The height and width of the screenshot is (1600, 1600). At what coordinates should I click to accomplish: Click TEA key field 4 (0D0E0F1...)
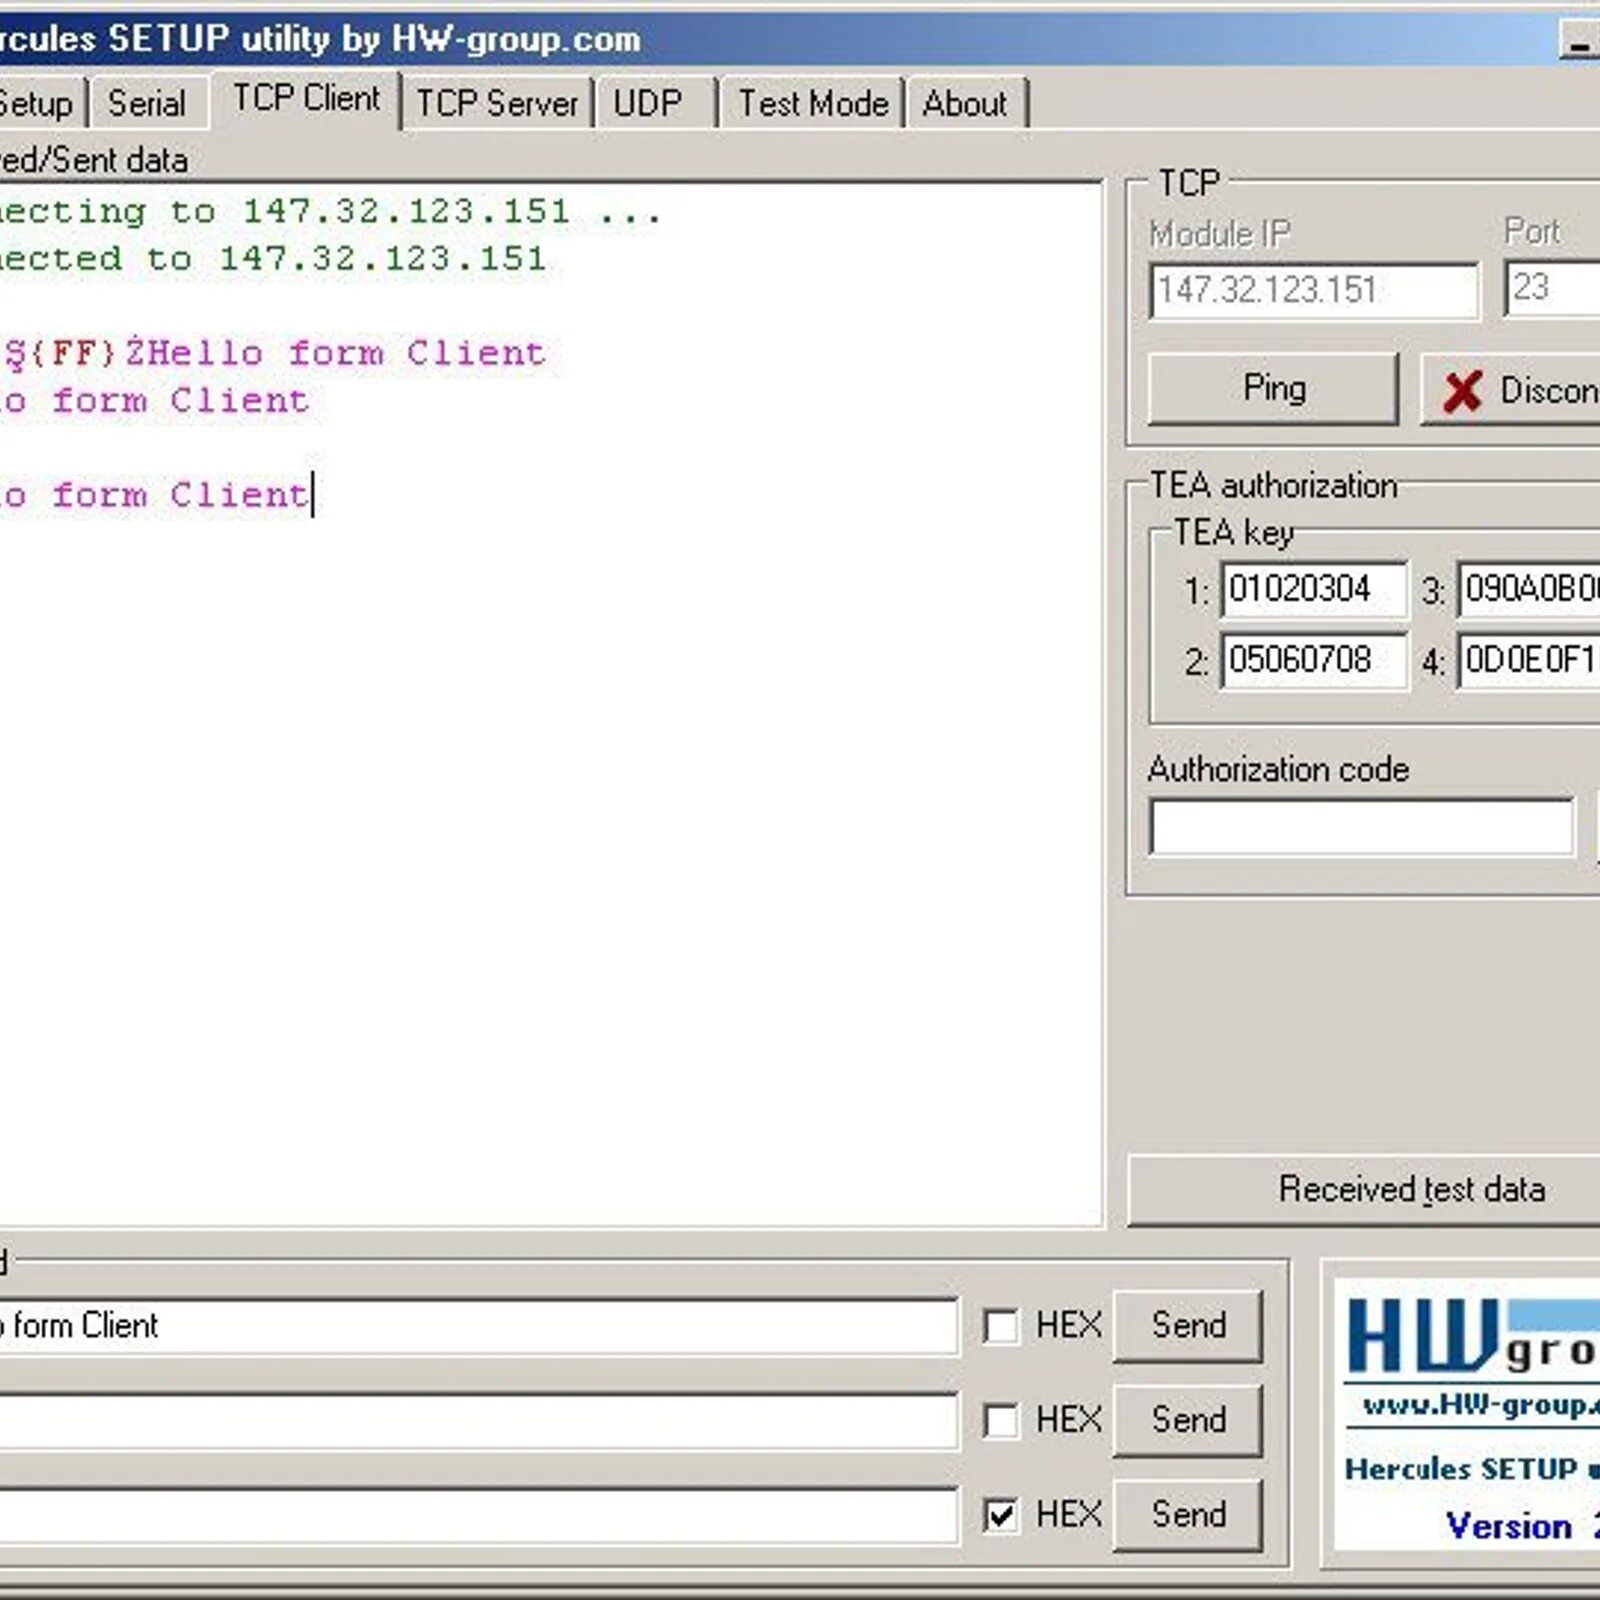1529,660
